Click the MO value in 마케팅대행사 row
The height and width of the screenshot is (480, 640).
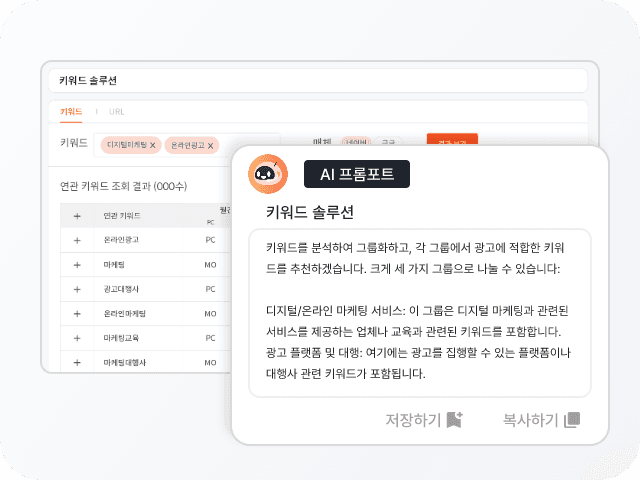[x=210, y=362]
